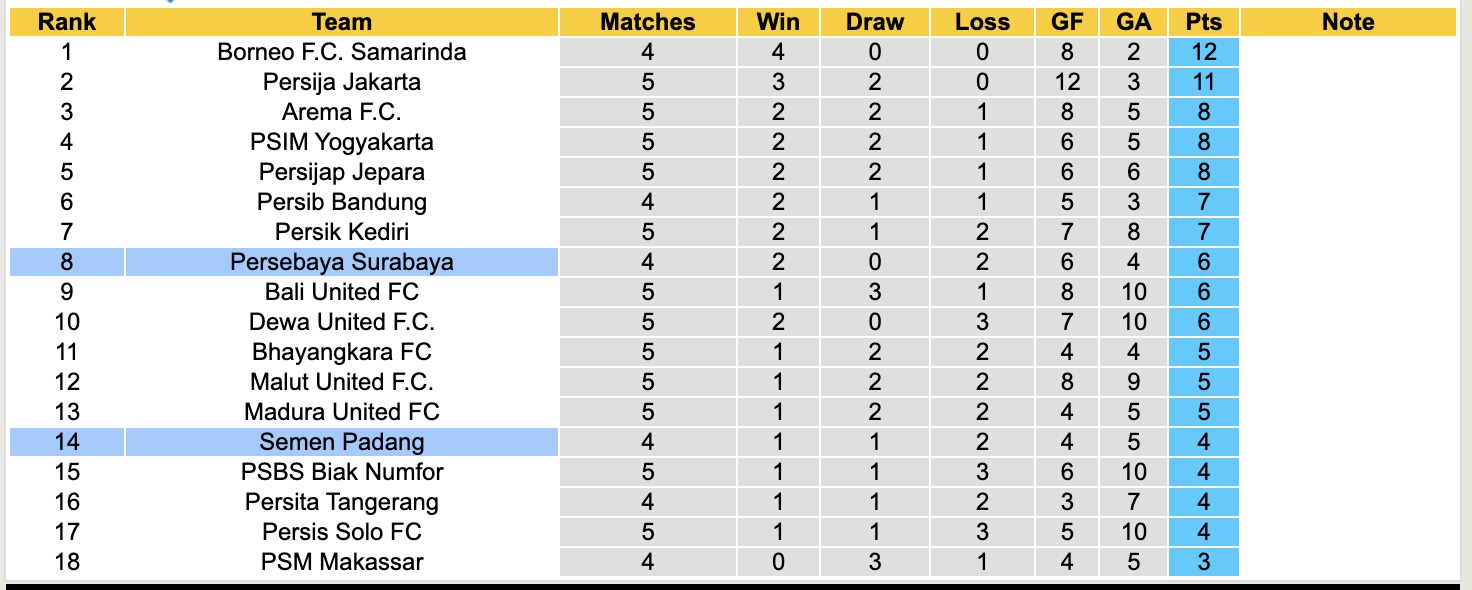
Task: Open the Persija Jakarta team link
Action: click(341, 82)
